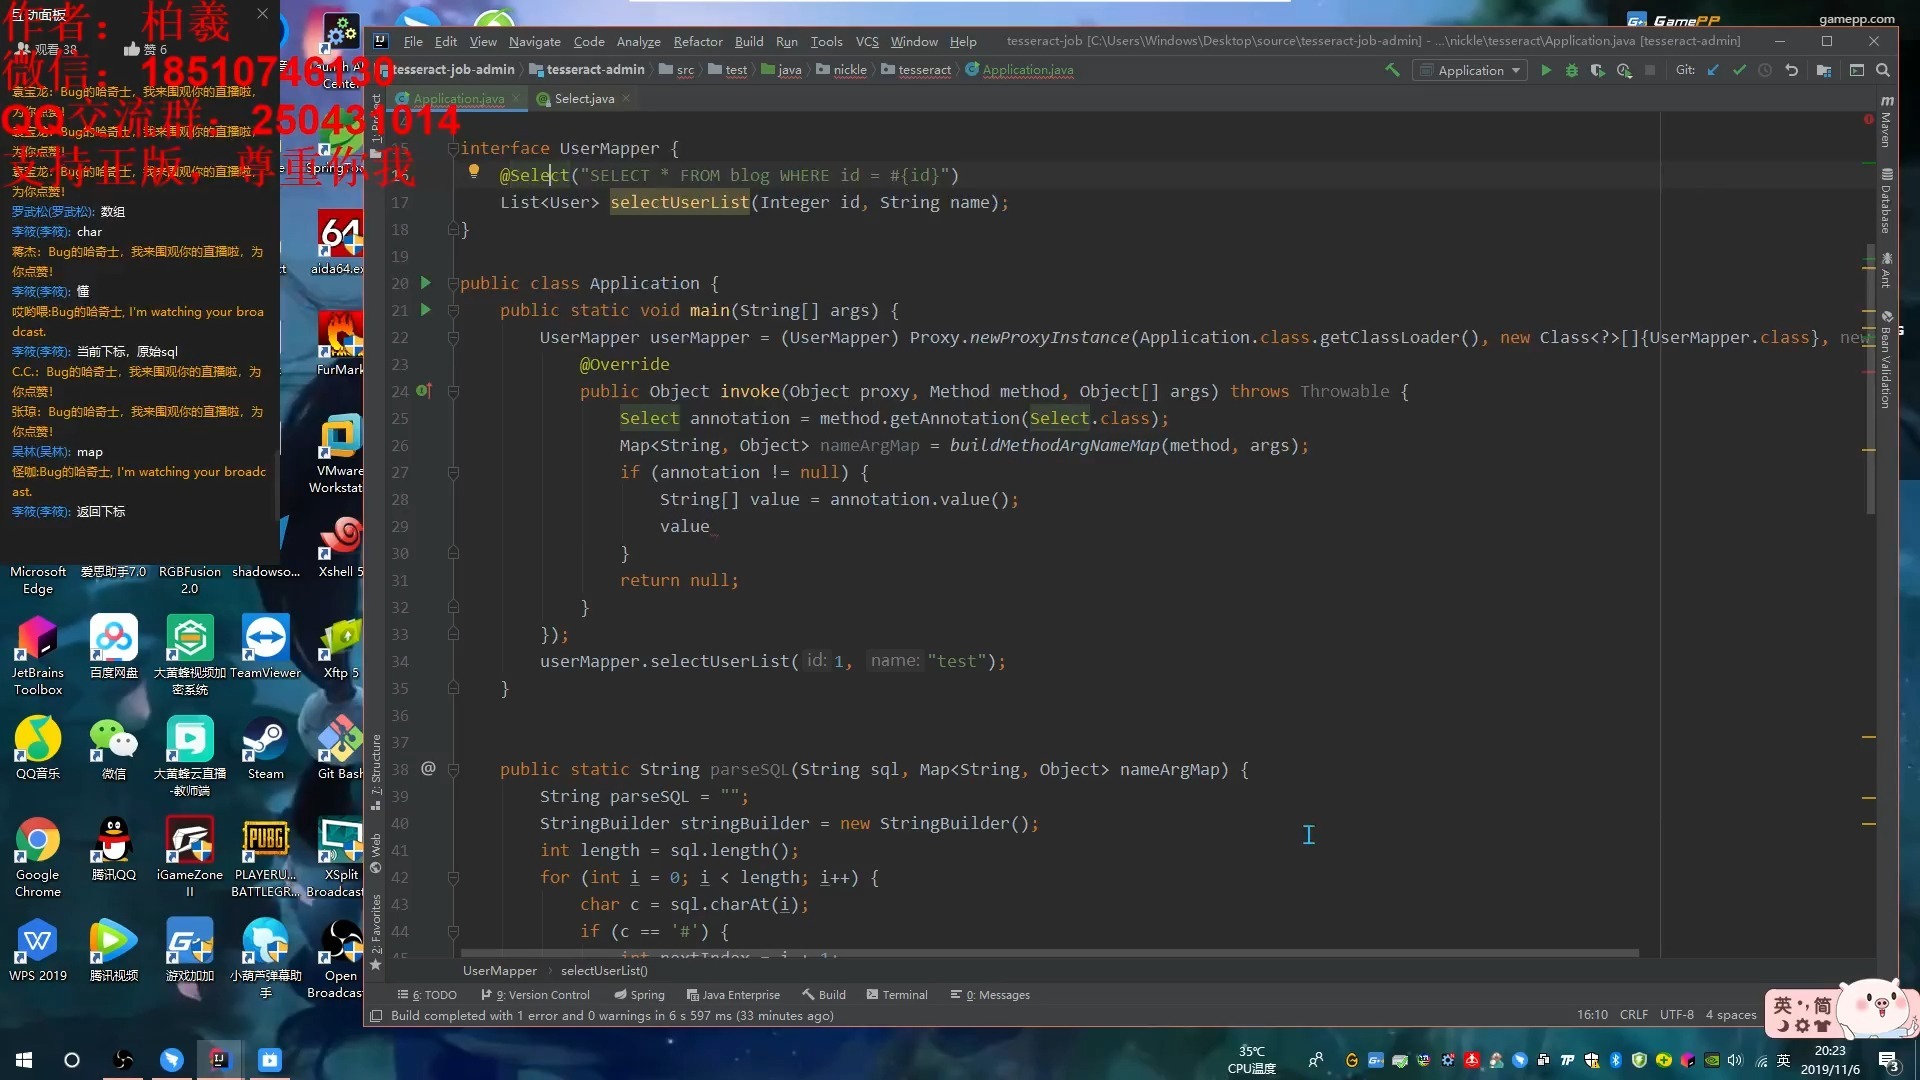Click Git update project arrow icon
Viewport: 1920px width, 1080px height.
coord(1713,70)
